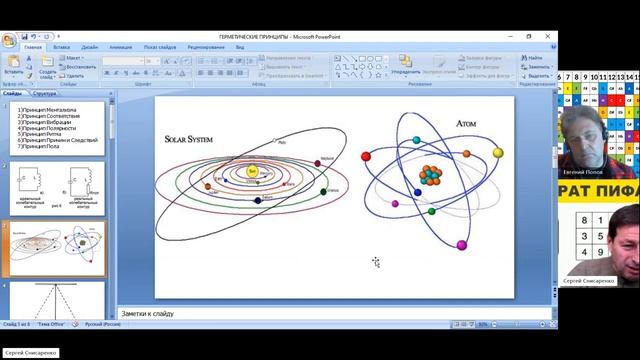The image size is (640, 360).
Task: Save the presentation from quick access toolbar
Action: click(x=24, y=37)
